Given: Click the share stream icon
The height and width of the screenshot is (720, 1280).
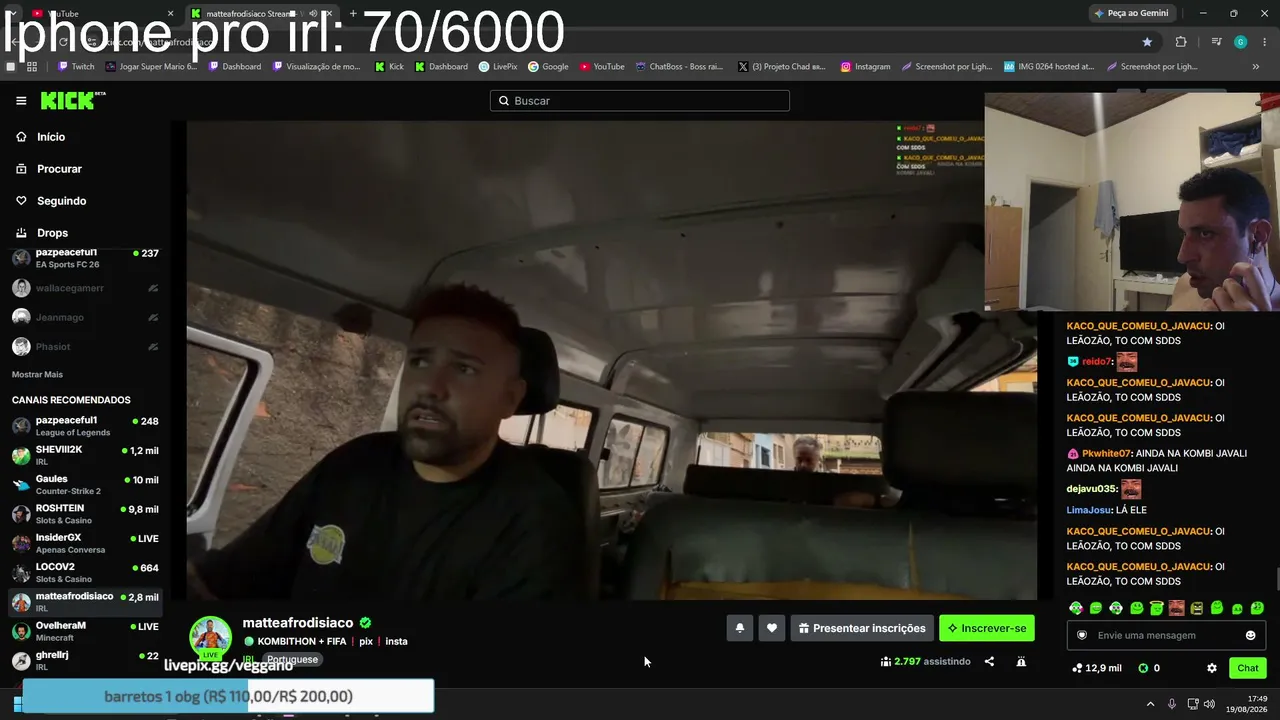Looking at the screenshot, I should click(x=989, y=662).
